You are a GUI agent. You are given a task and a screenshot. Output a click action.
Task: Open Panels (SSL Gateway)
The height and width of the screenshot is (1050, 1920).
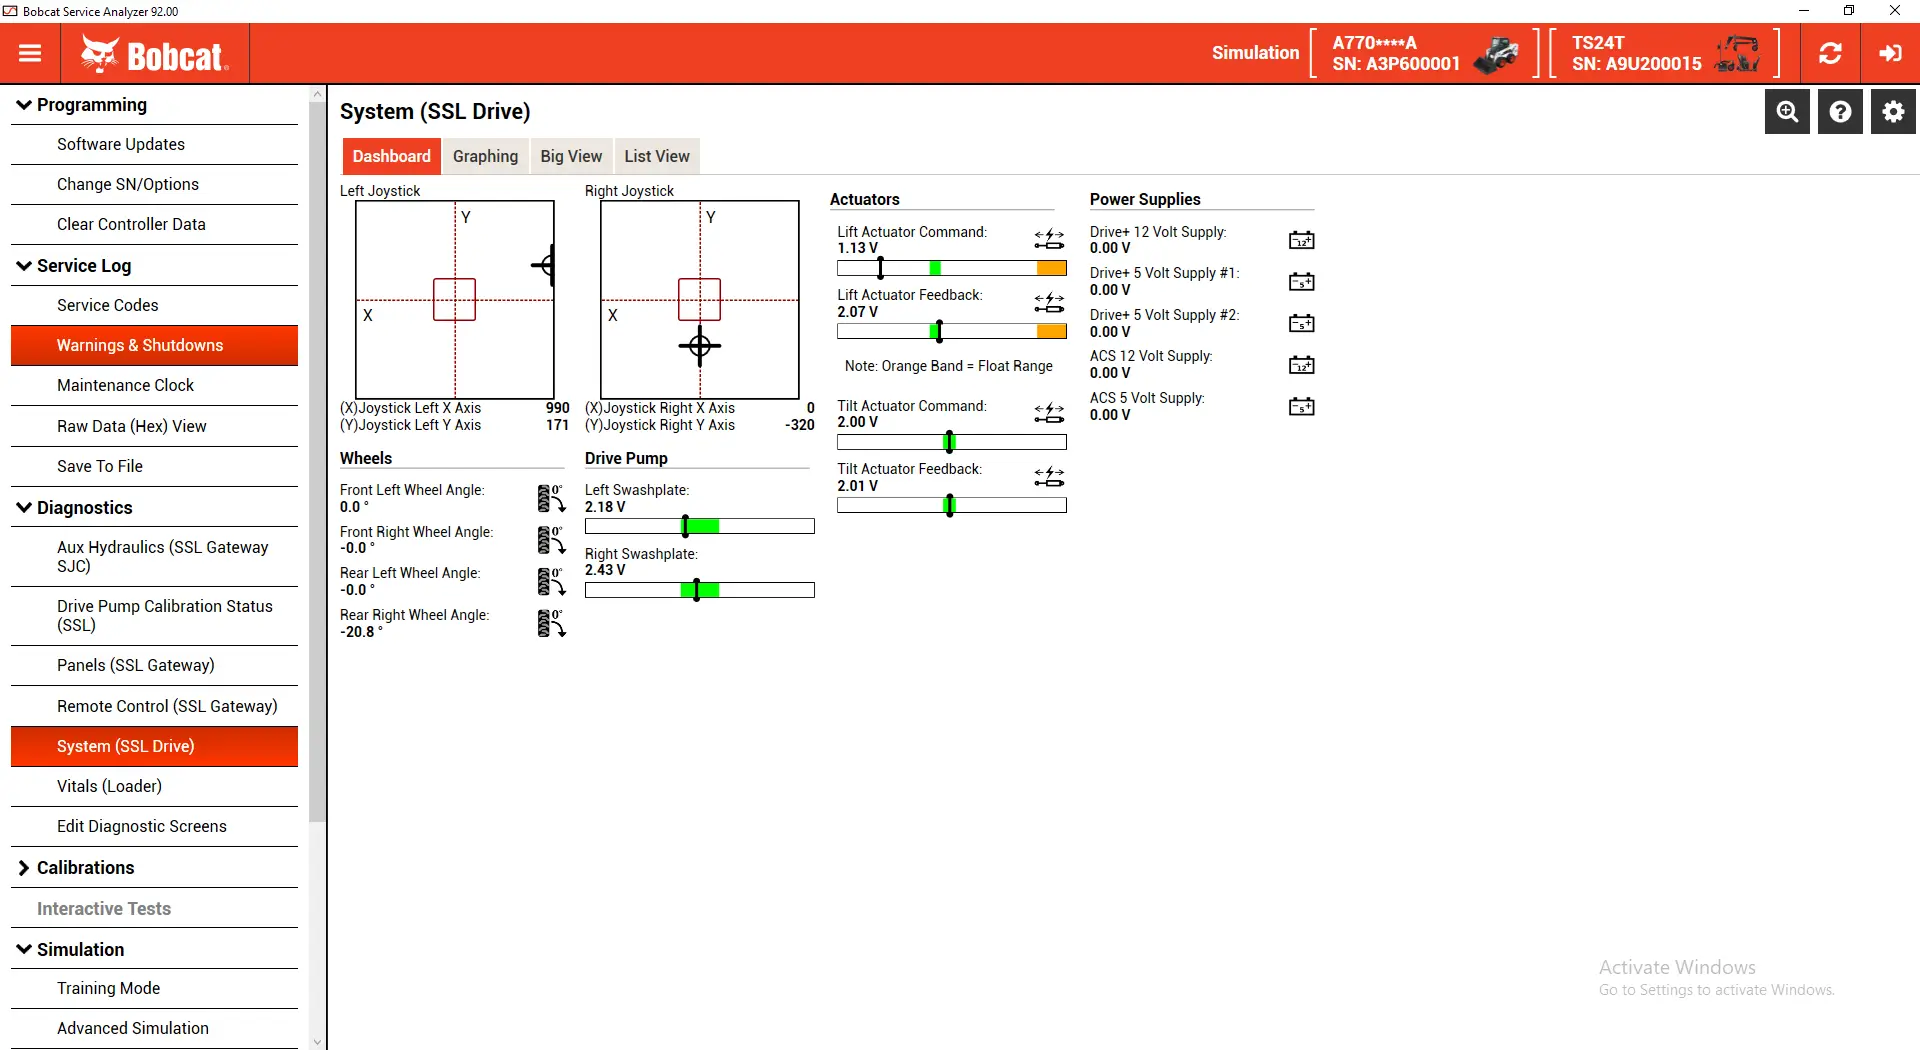pyautogui.click(x=154, y=666)
